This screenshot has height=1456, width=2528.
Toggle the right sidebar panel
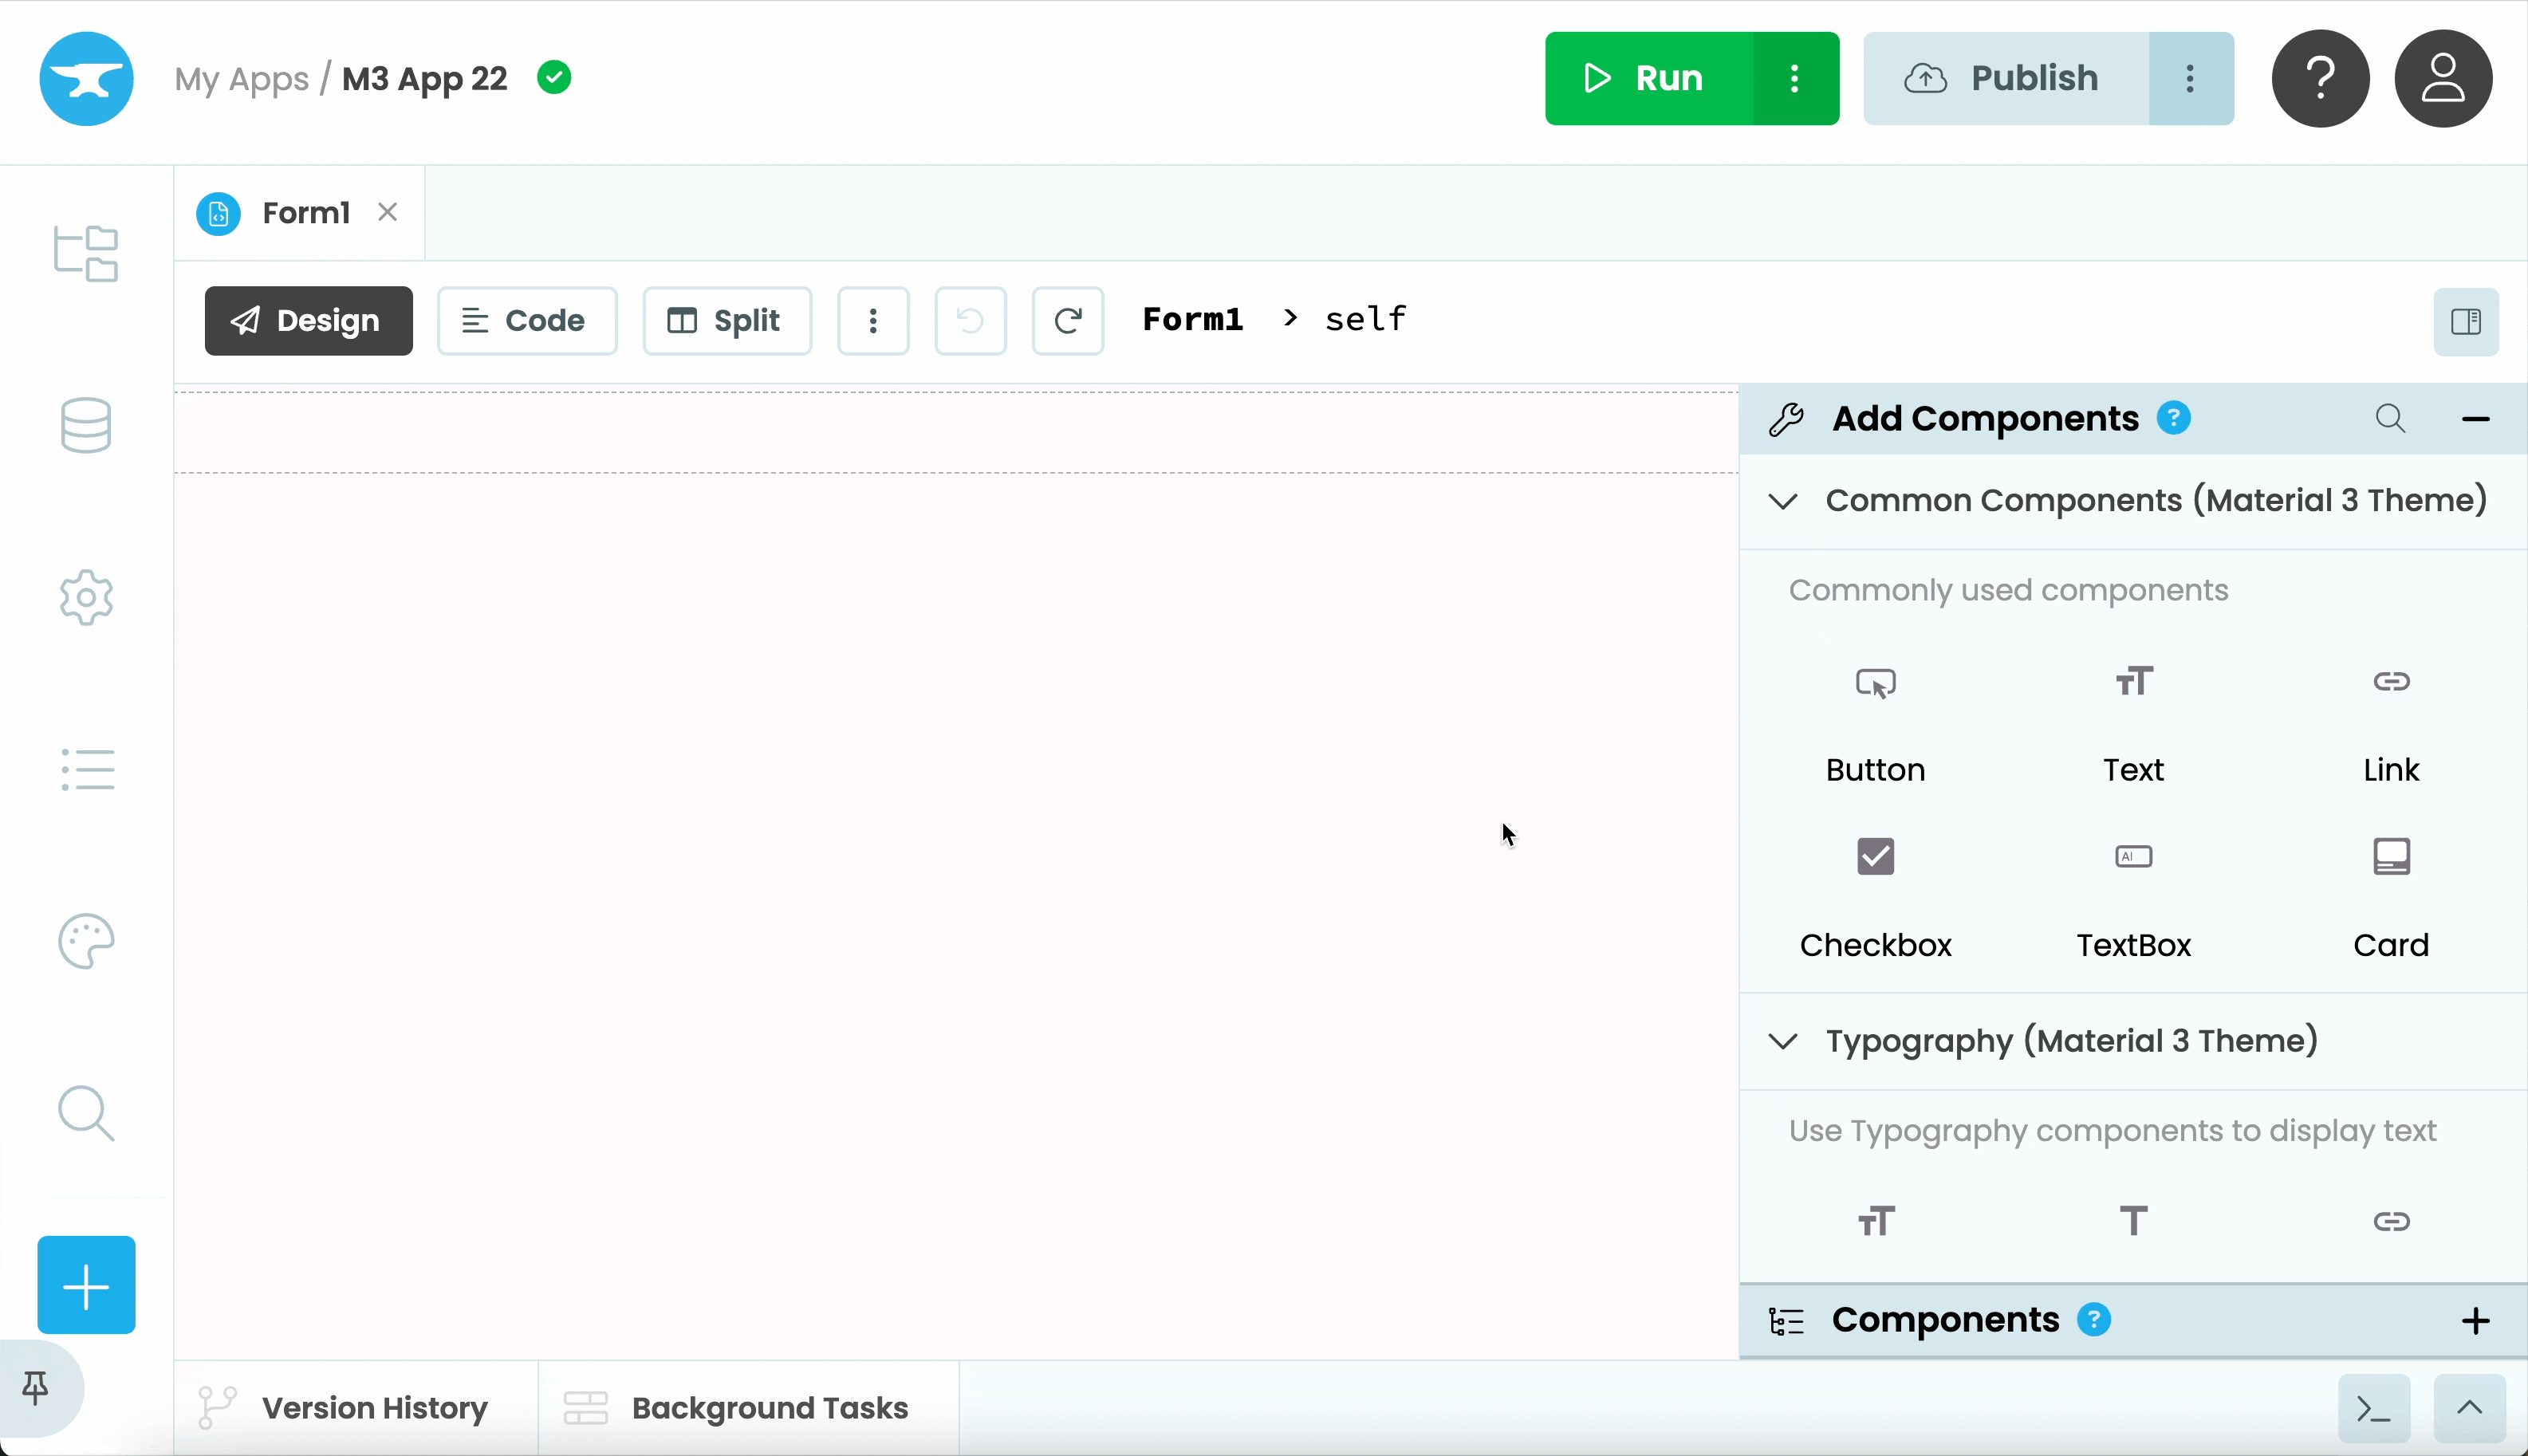pos(2466,321)
